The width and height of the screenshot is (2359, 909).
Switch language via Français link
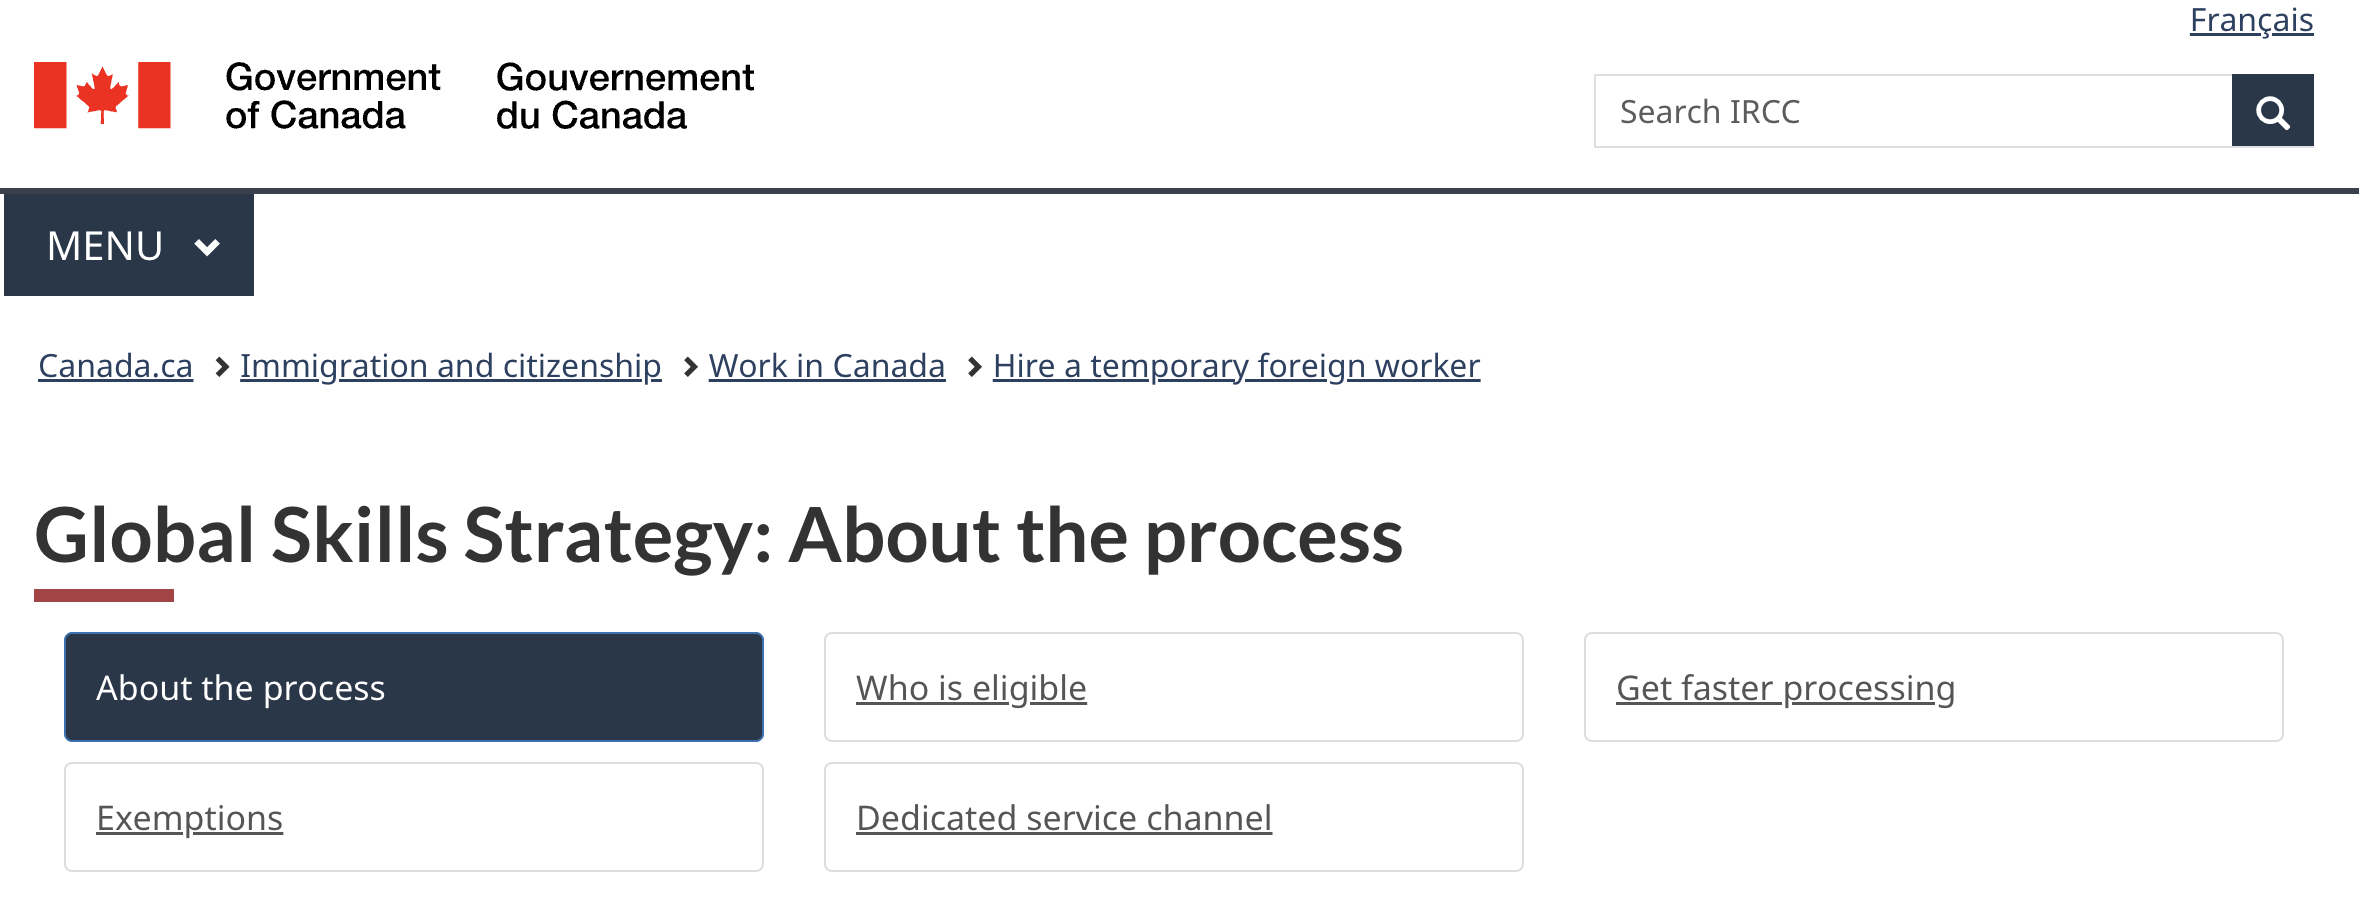(x=2251, y=20)
